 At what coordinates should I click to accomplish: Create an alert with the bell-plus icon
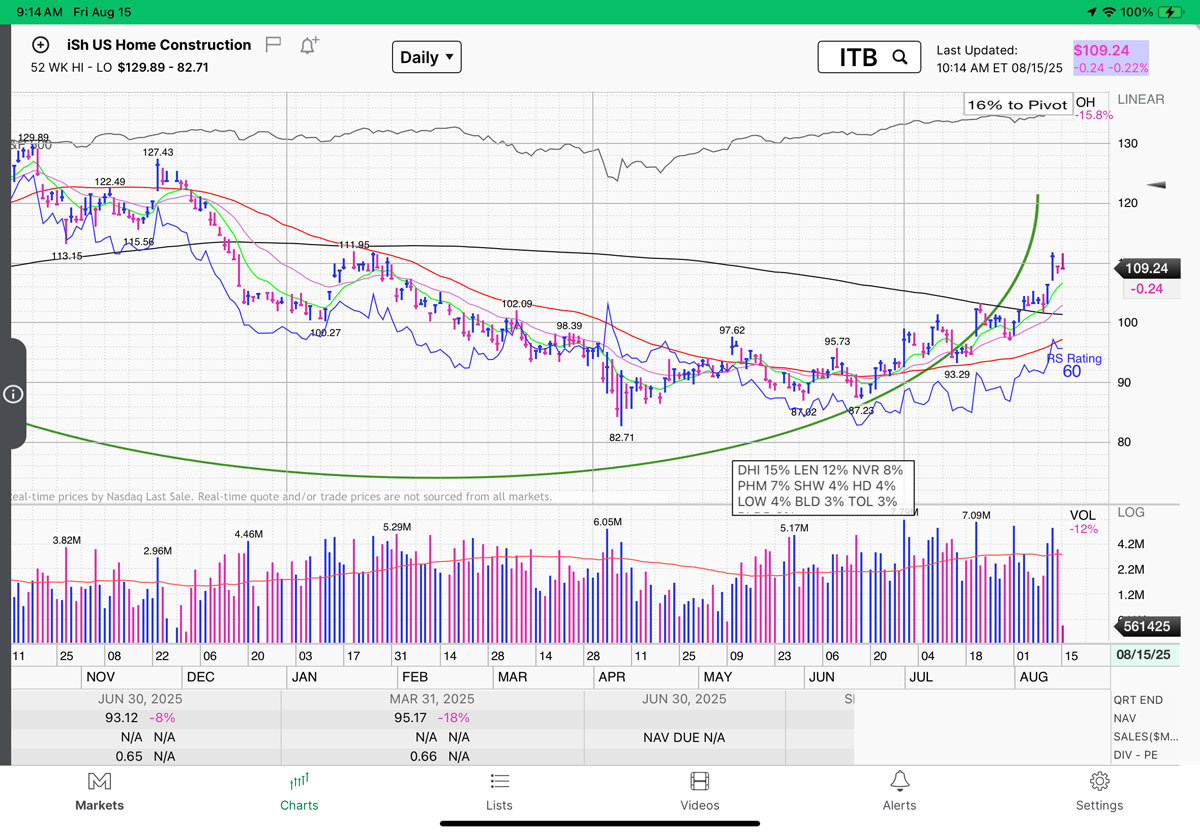click(x=309, y=45)
